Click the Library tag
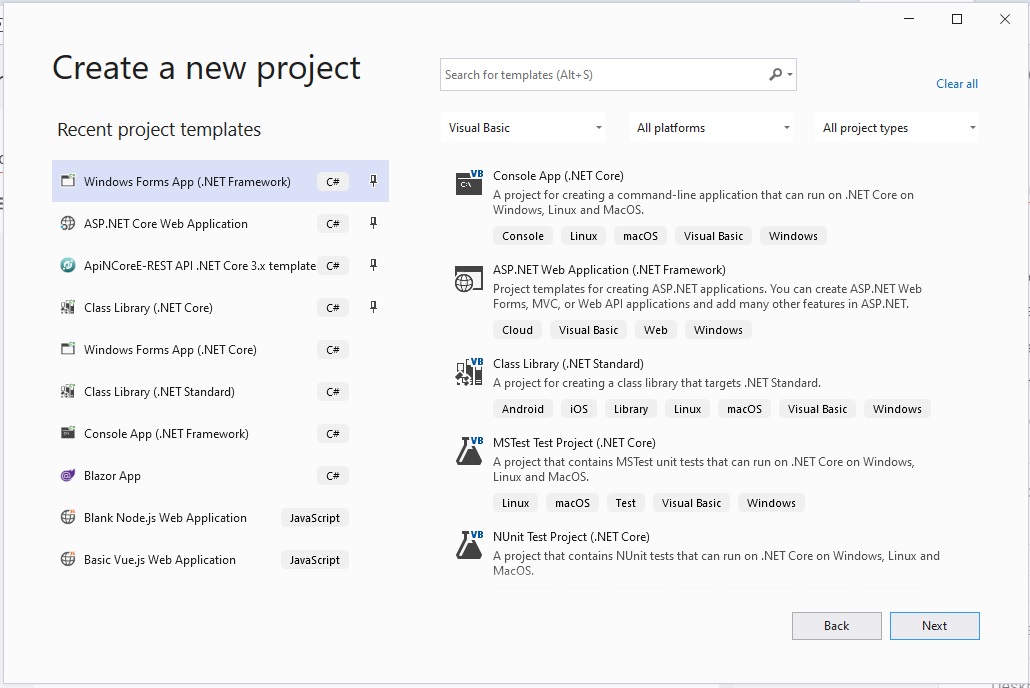The width and height of the screenshot is (1030, 688). [x=631, y=409]
